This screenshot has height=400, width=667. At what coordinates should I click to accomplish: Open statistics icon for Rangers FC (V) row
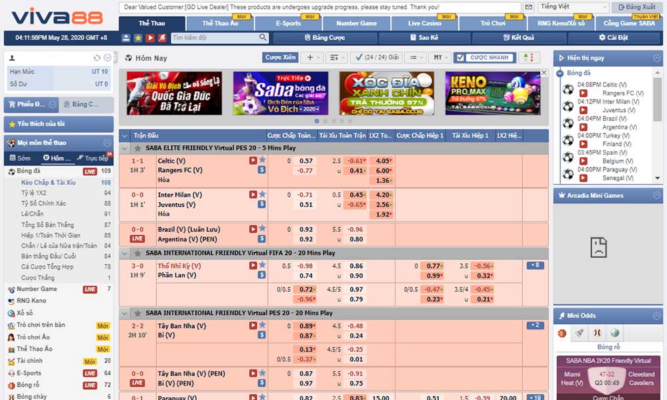[x=262, y=169]
